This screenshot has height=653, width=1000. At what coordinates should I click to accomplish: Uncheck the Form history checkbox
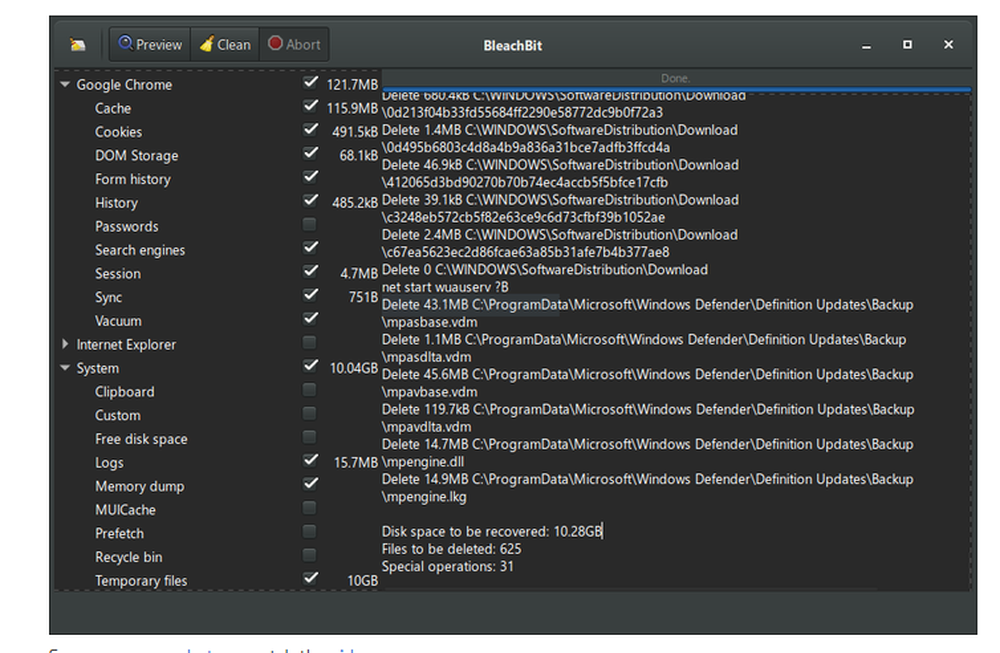pyautogui.click(x=310, y=177)
